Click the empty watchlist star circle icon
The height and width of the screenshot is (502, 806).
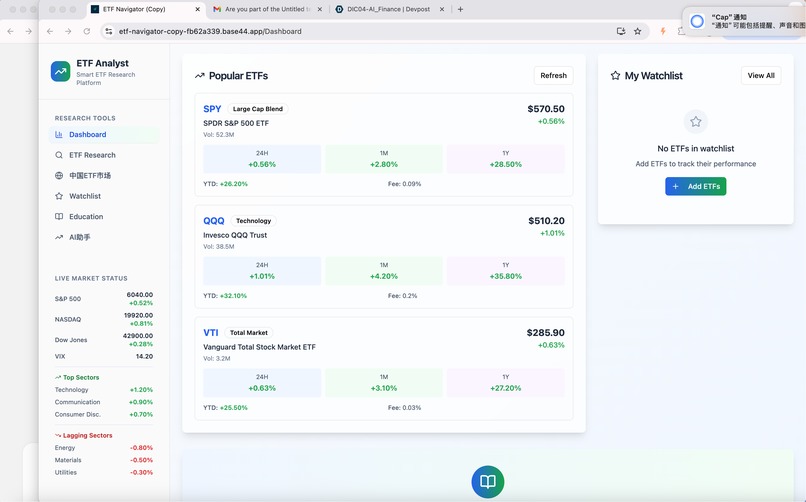695,122
